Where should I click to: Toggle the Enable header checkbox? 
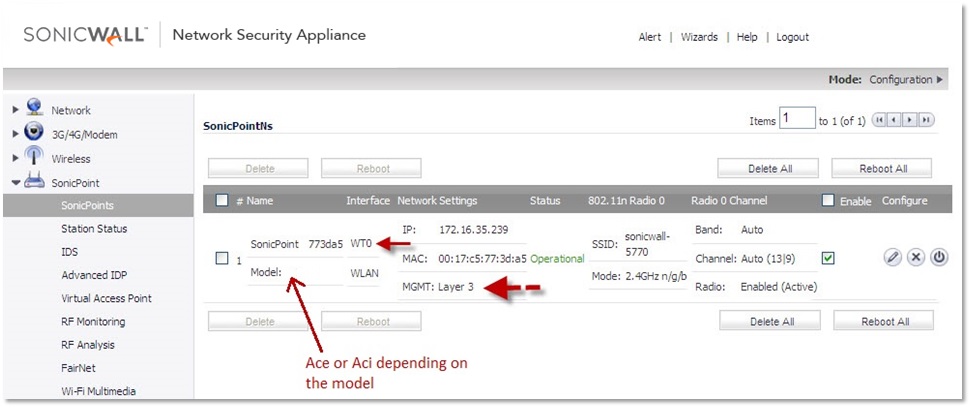[828, 200]
